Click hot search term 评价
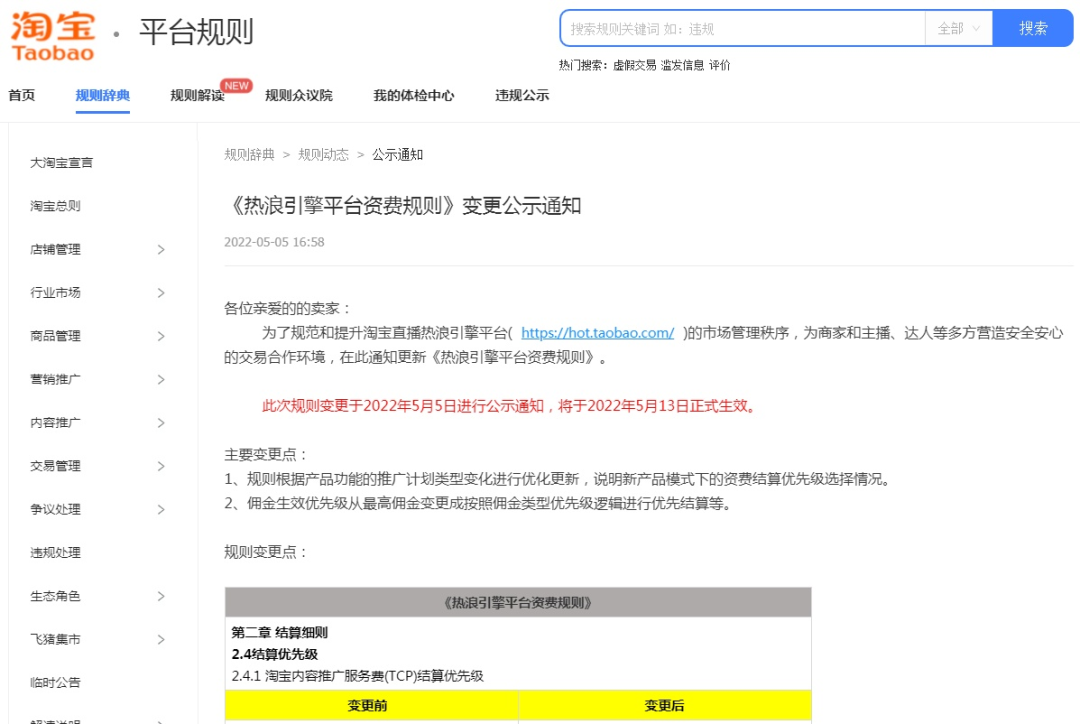 point(719,65)
